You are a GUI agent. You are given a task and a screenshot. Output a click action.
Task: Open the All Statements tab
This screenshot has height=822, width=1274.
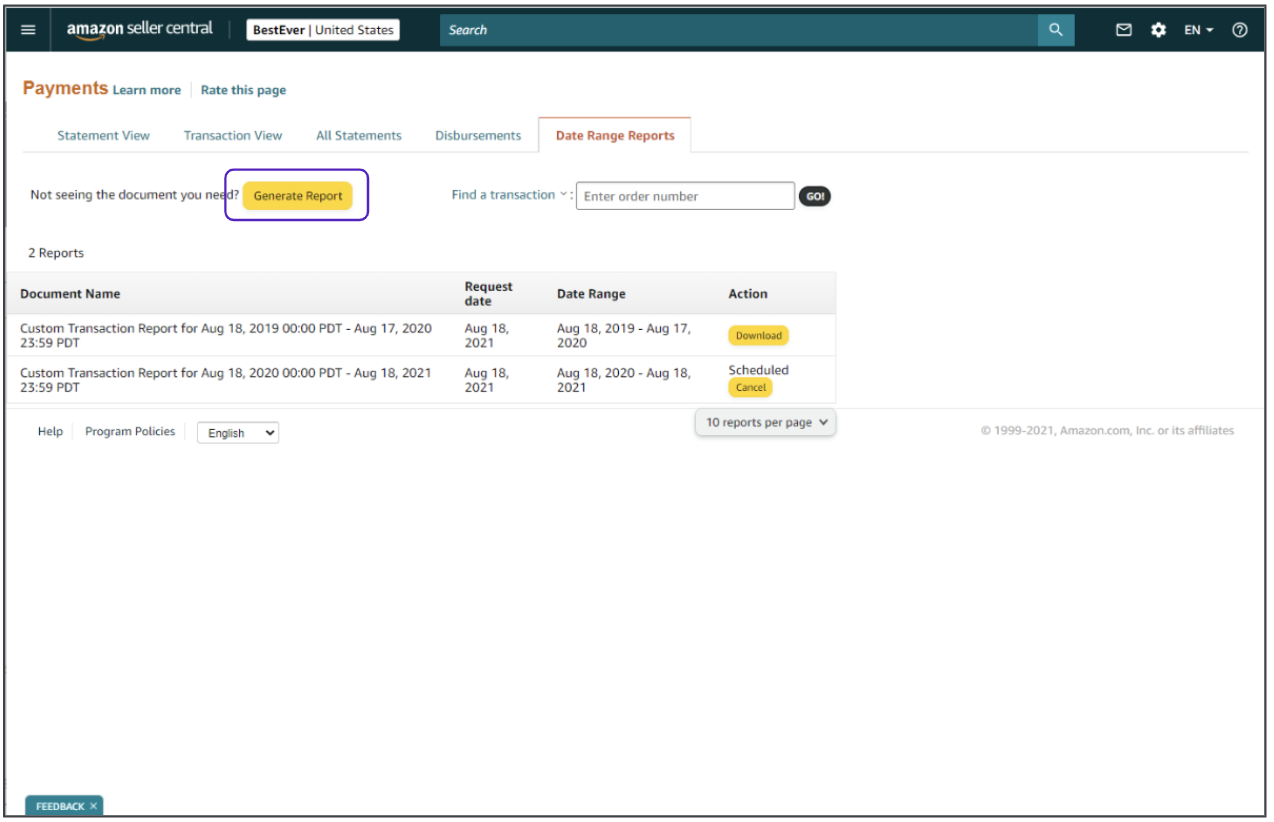[x=358, y=136]
